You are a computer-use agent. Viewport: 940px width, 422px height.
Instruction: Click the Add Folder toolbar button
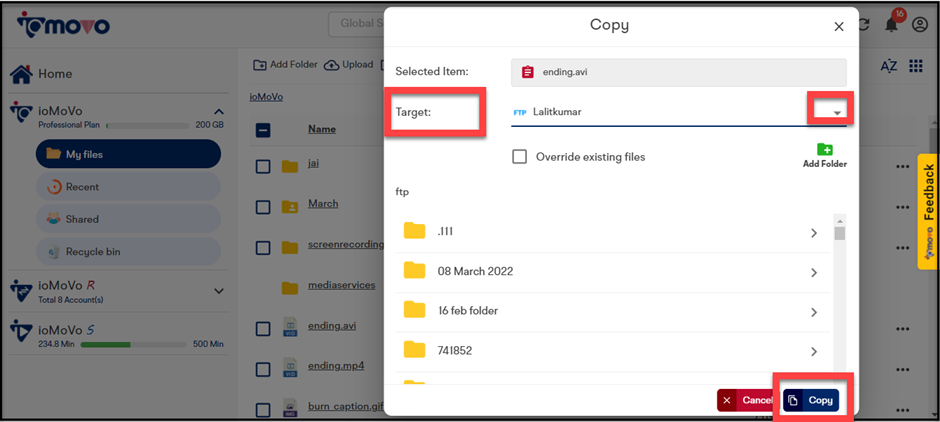pyautogui.click(x=285, y=65)
